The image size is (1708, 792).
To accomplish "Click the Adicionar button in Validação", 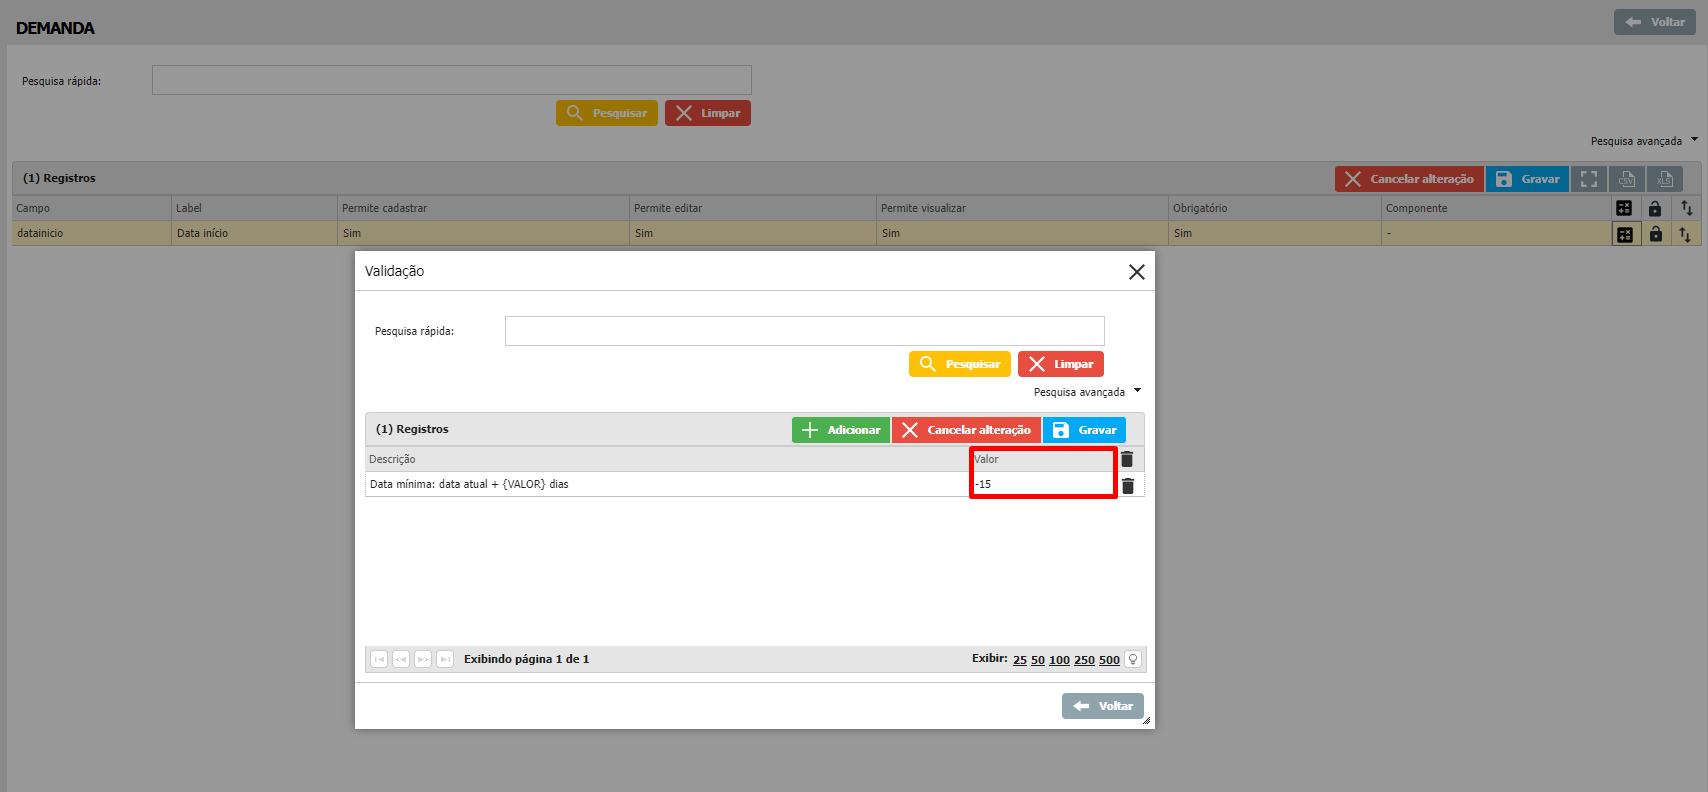I will pos(841,430).
